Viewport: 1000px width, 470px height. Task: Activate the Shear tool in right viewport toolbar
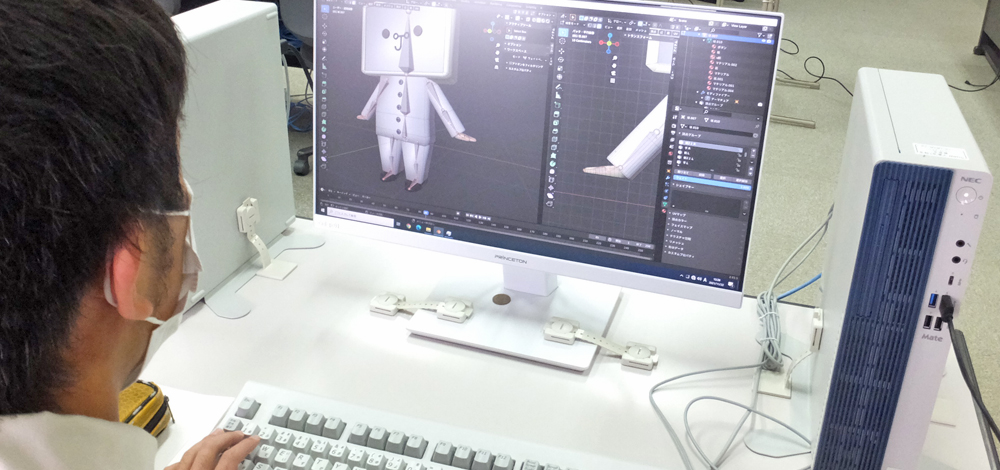click(551, 195)
